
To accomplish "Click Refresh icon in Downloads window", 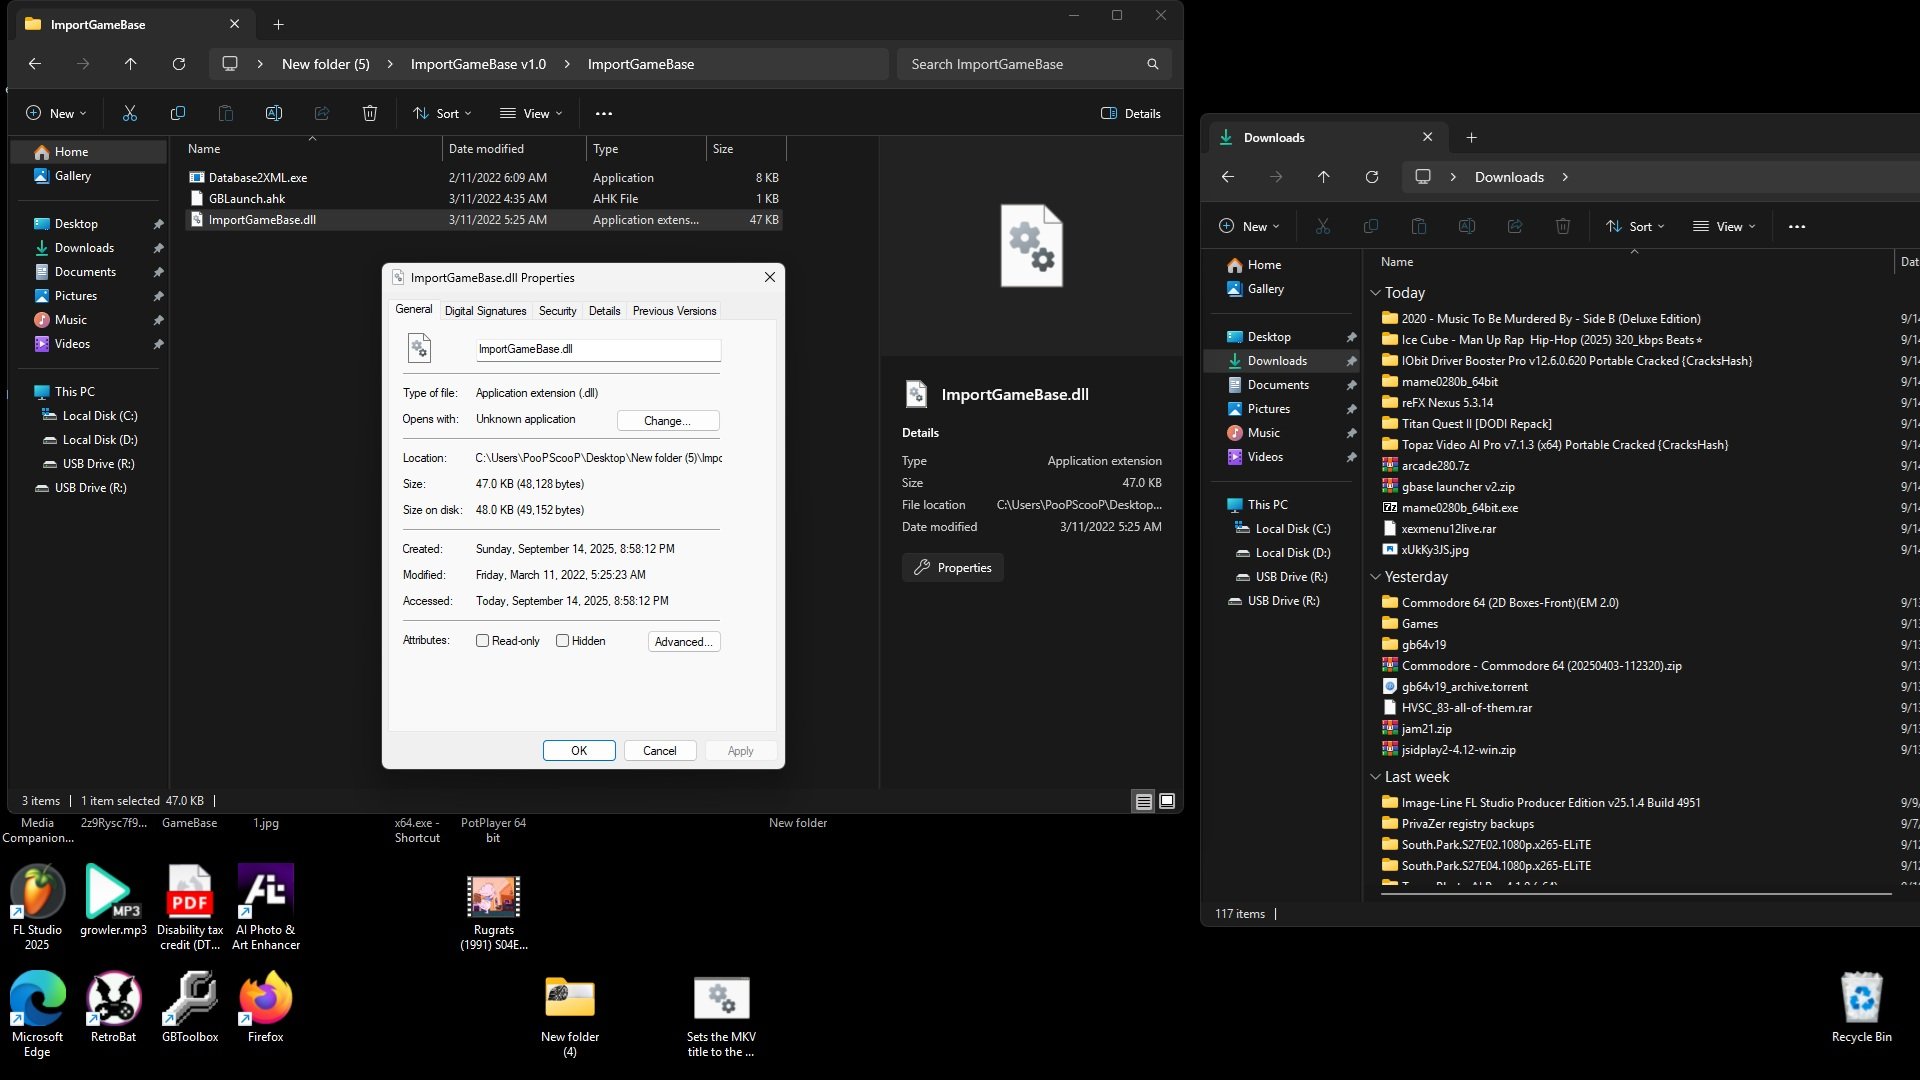I will point(1372,177).
